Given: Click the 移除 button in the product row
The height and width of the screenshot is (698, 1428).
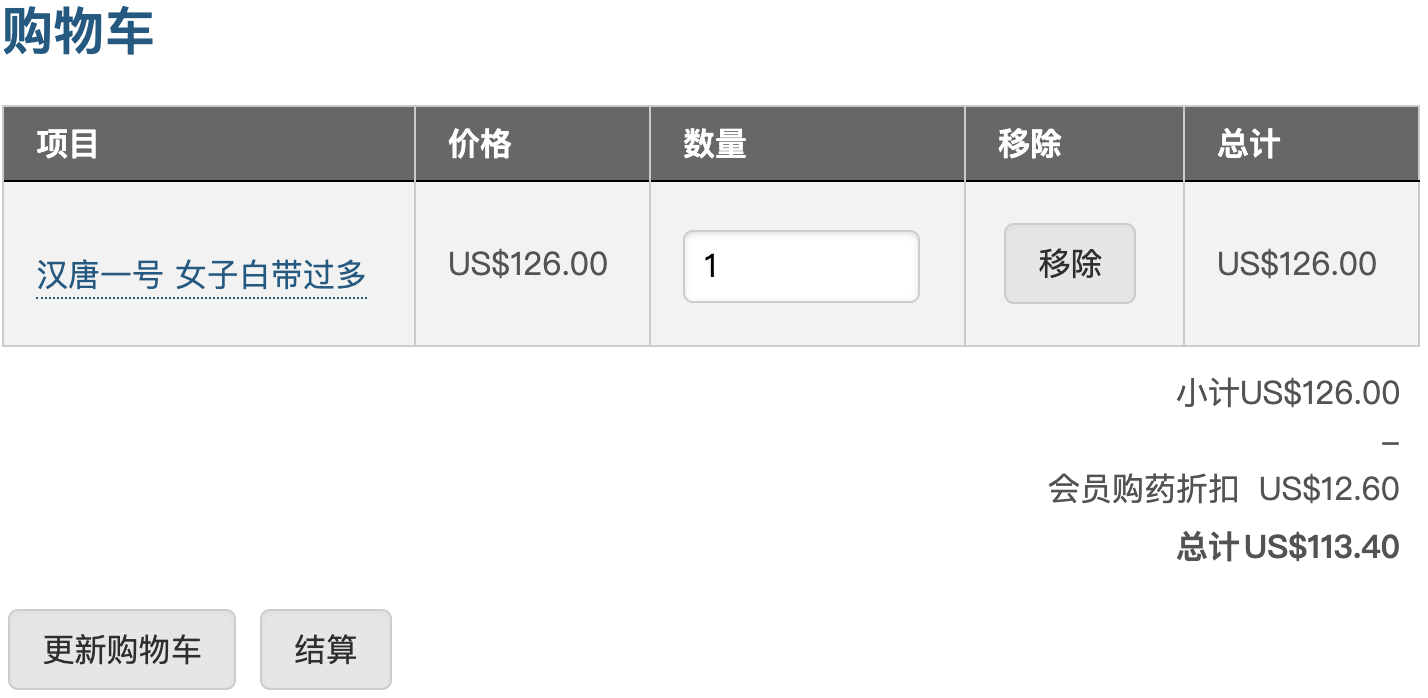Looking at the screenshot, I should point(1069,263).
